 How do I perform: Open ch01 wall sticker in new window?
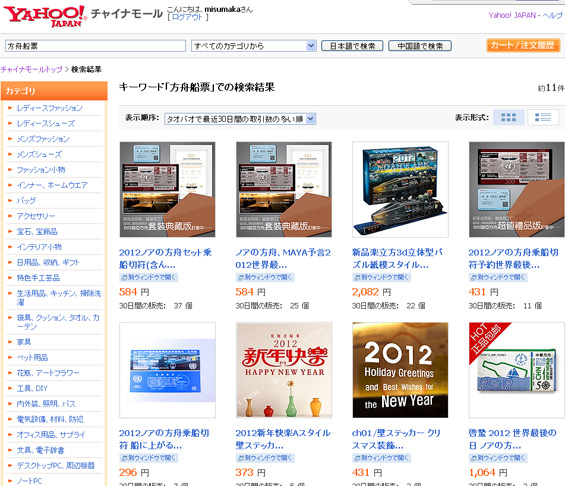point(382,458)
